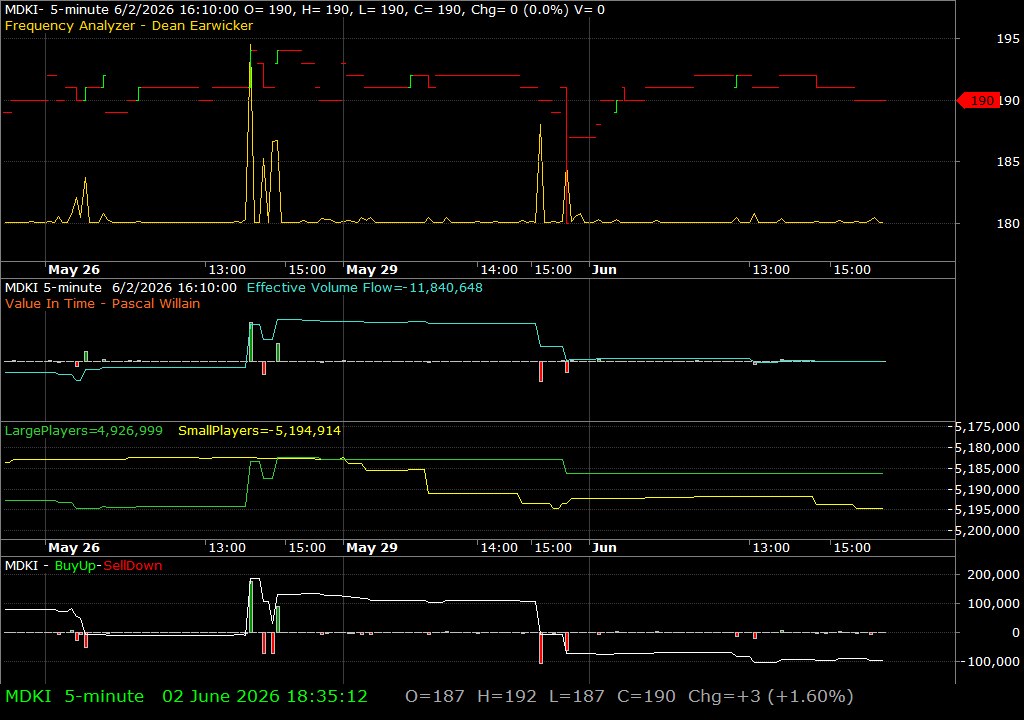Click the 195 price axis label
Viewport: 1024px width, 720px height.
click(1008, 39)
